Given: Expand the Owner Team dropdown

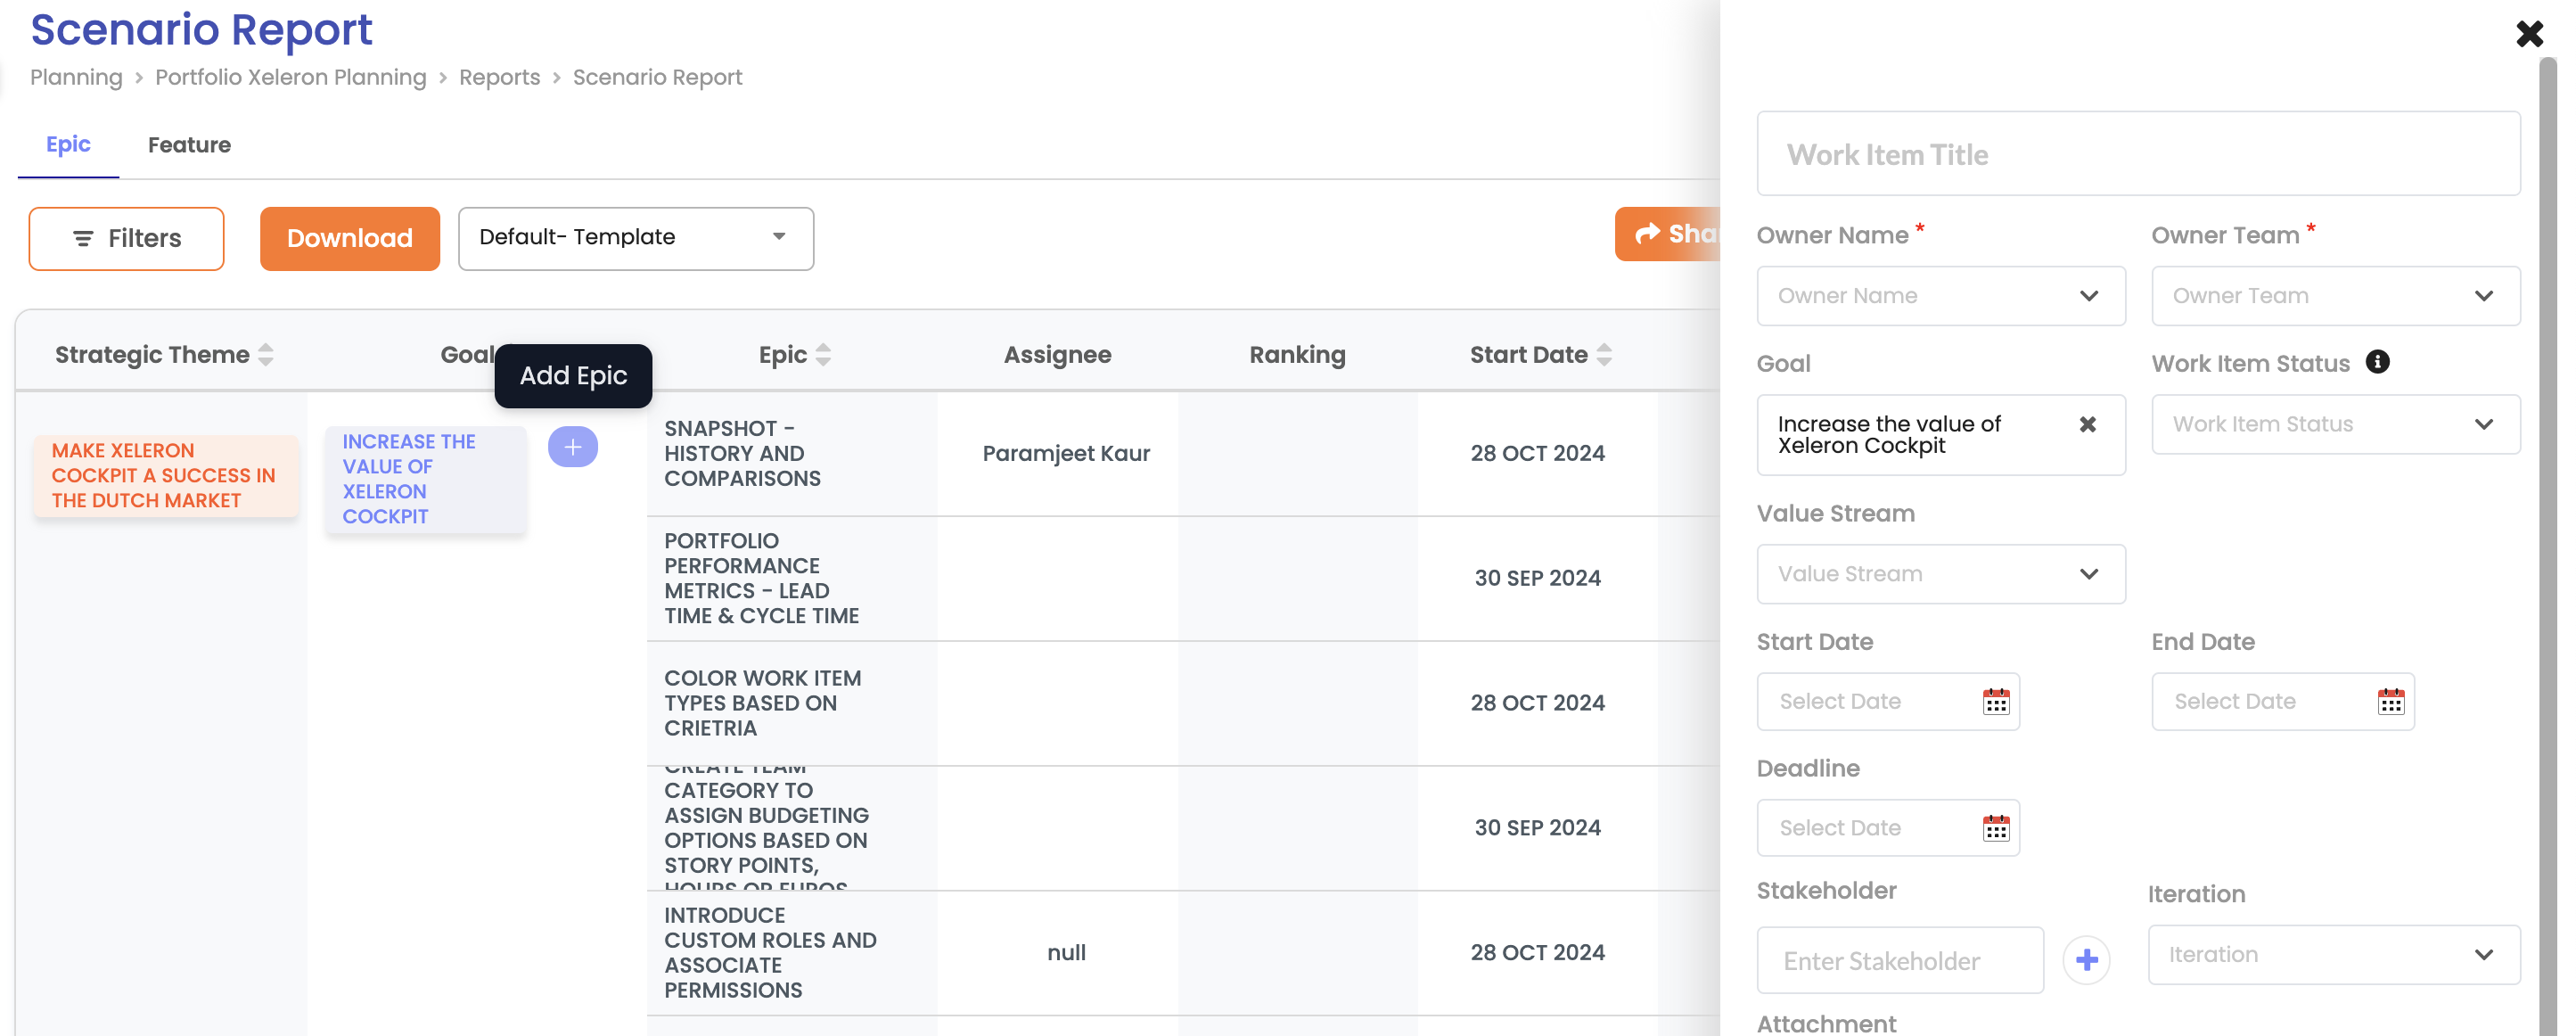Looking at the screenshot, I should tap(2335, 296).
